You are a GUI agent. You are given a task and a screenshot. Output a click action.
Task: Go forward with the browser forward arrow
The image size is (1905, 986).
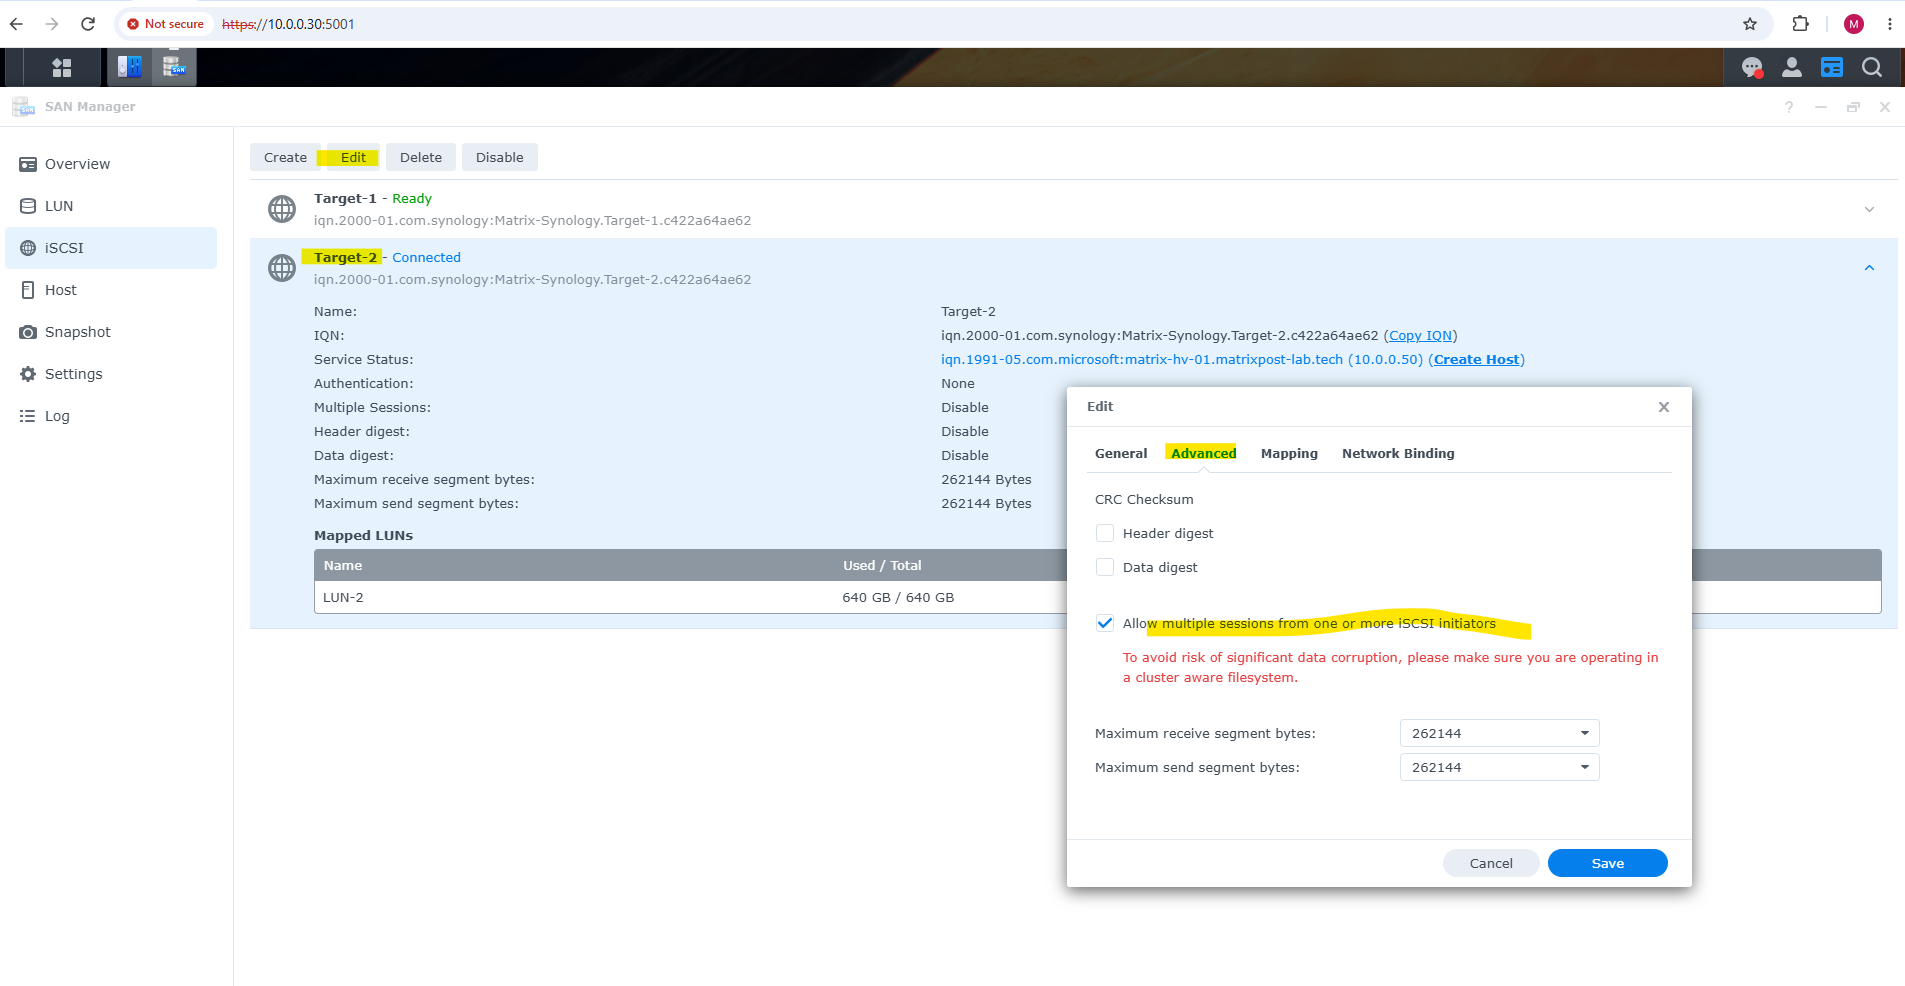tap(52, 24)
